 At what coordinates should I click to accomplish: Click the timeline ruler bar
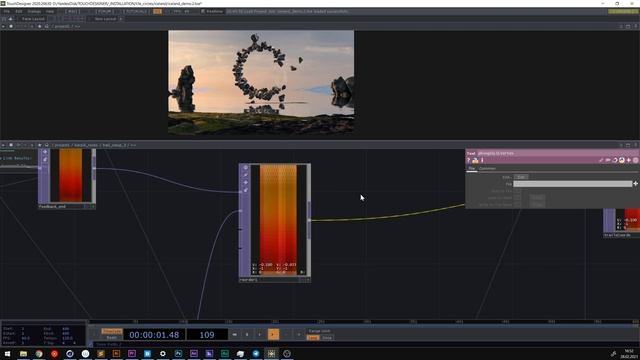pos(363,322)
